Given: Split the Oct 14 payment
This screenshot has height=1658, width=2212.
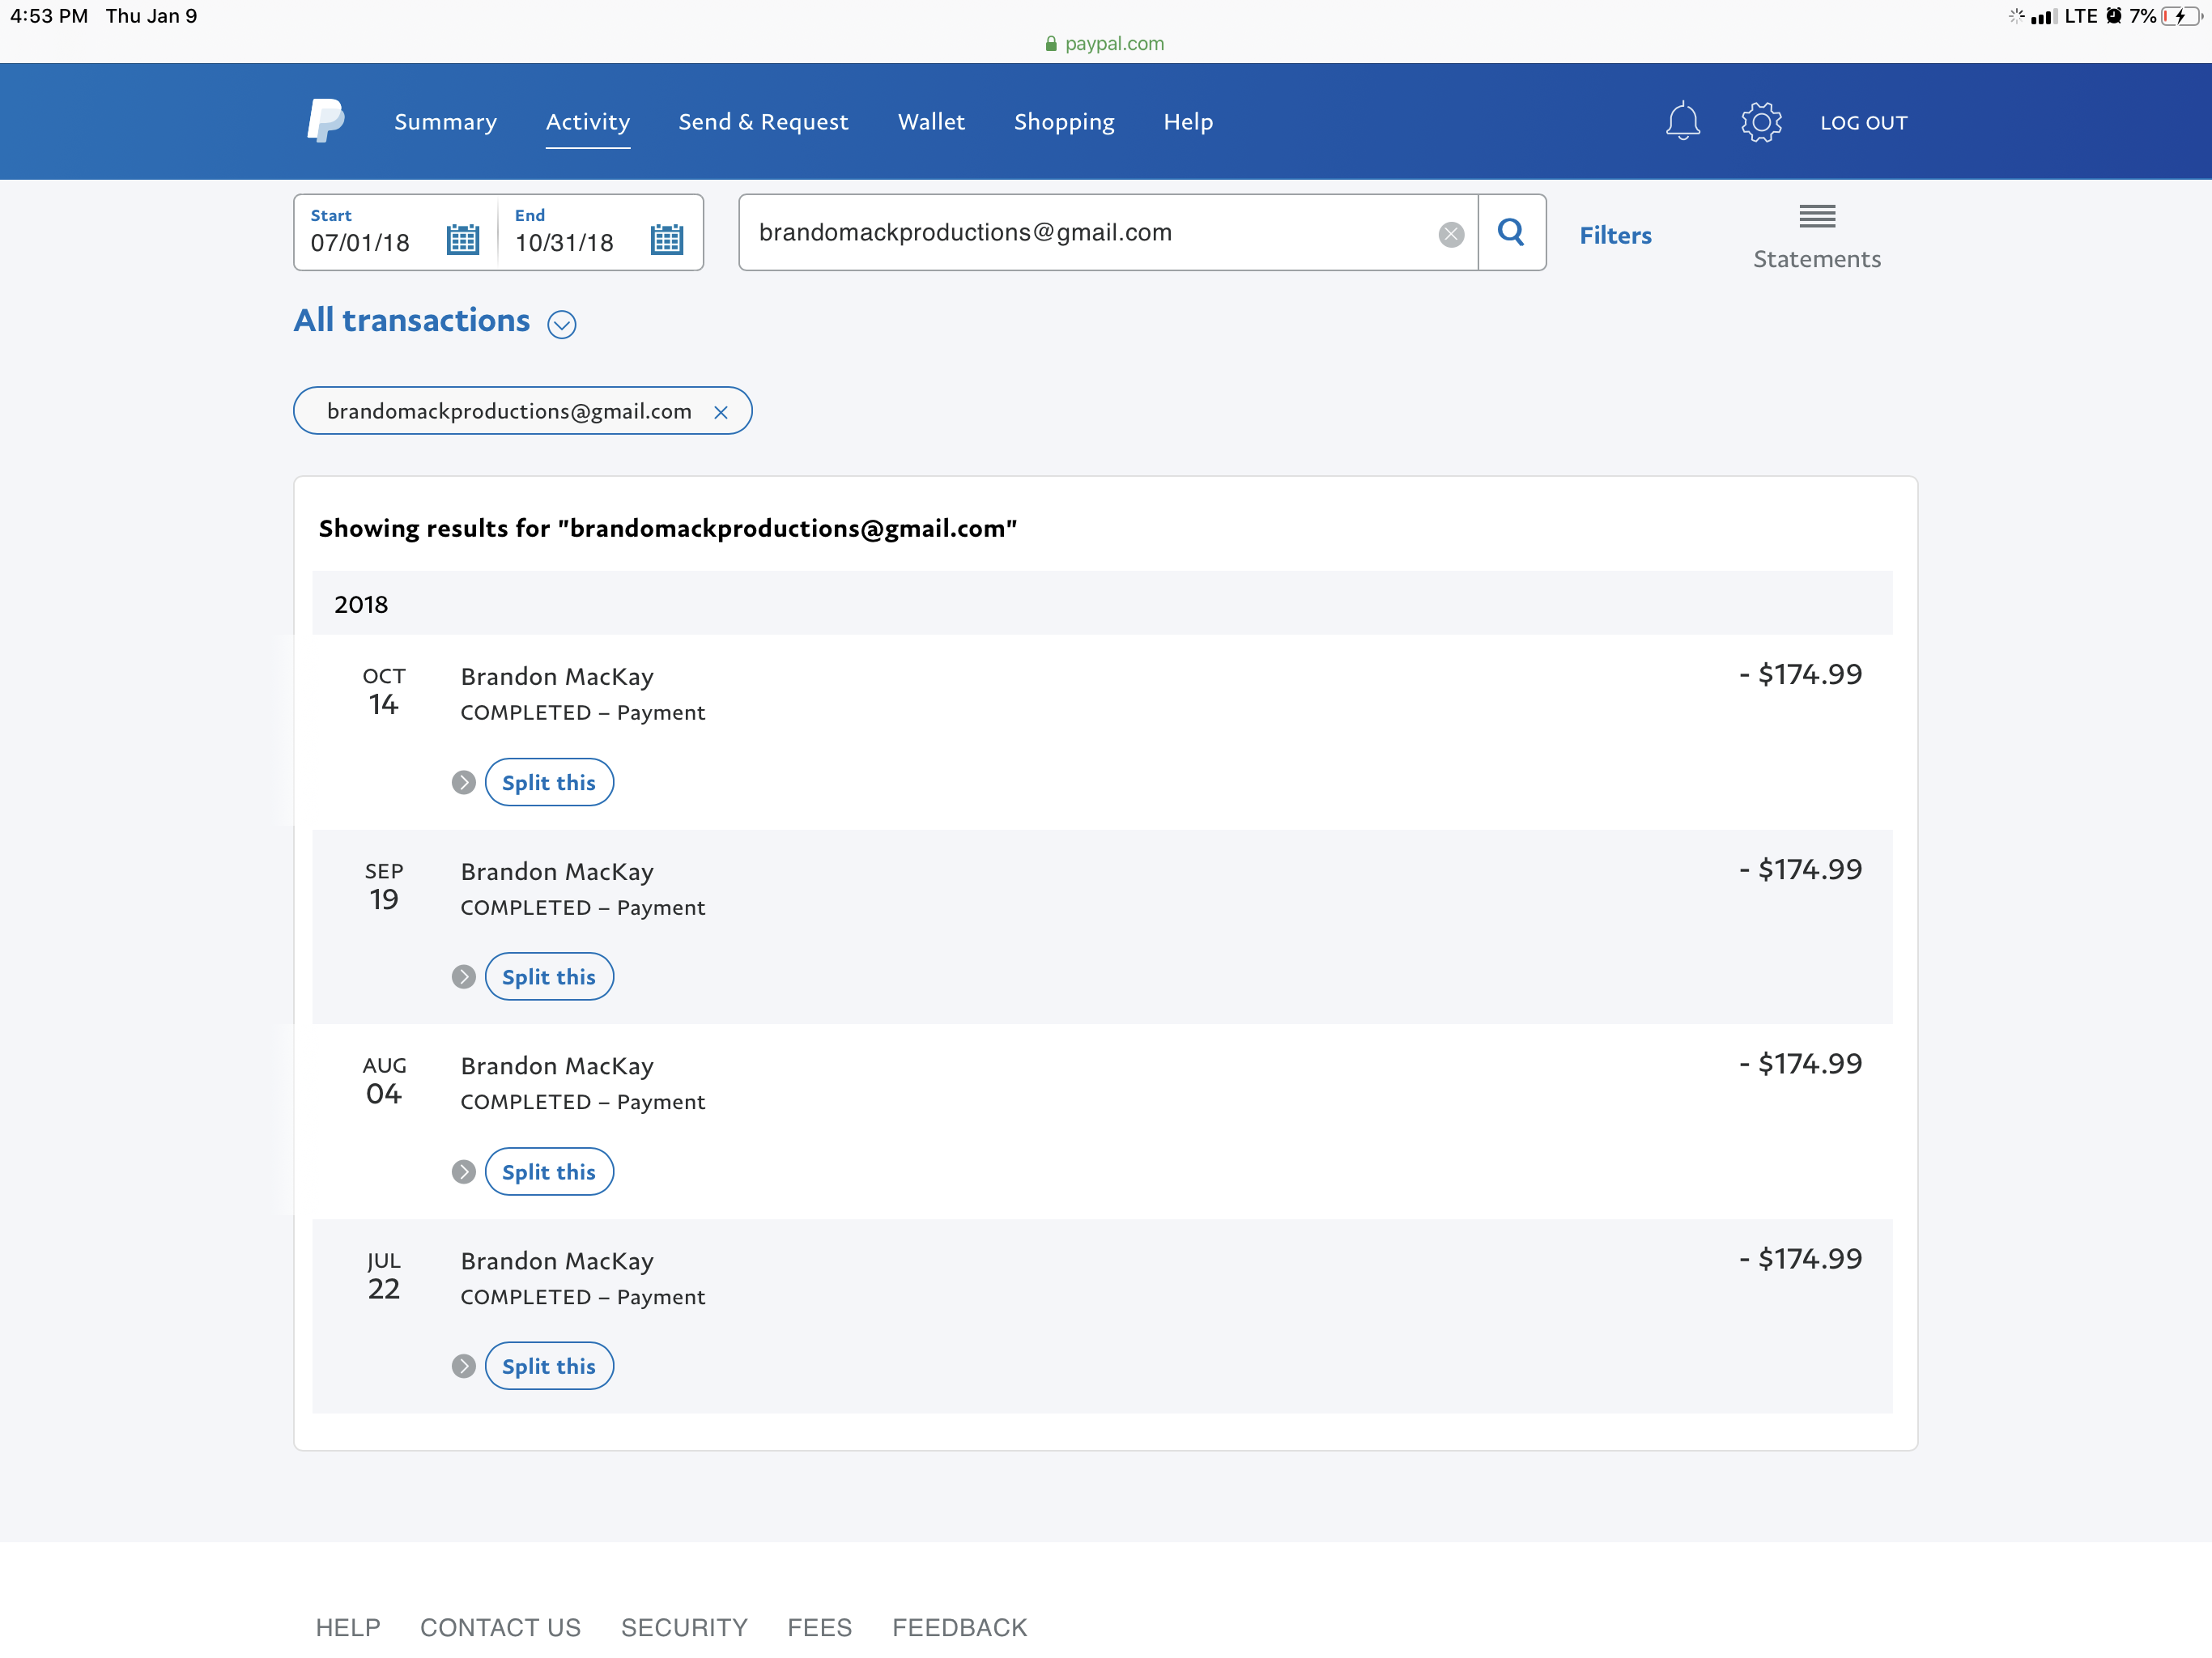Looking at the screenshot, I should [549, 782].
